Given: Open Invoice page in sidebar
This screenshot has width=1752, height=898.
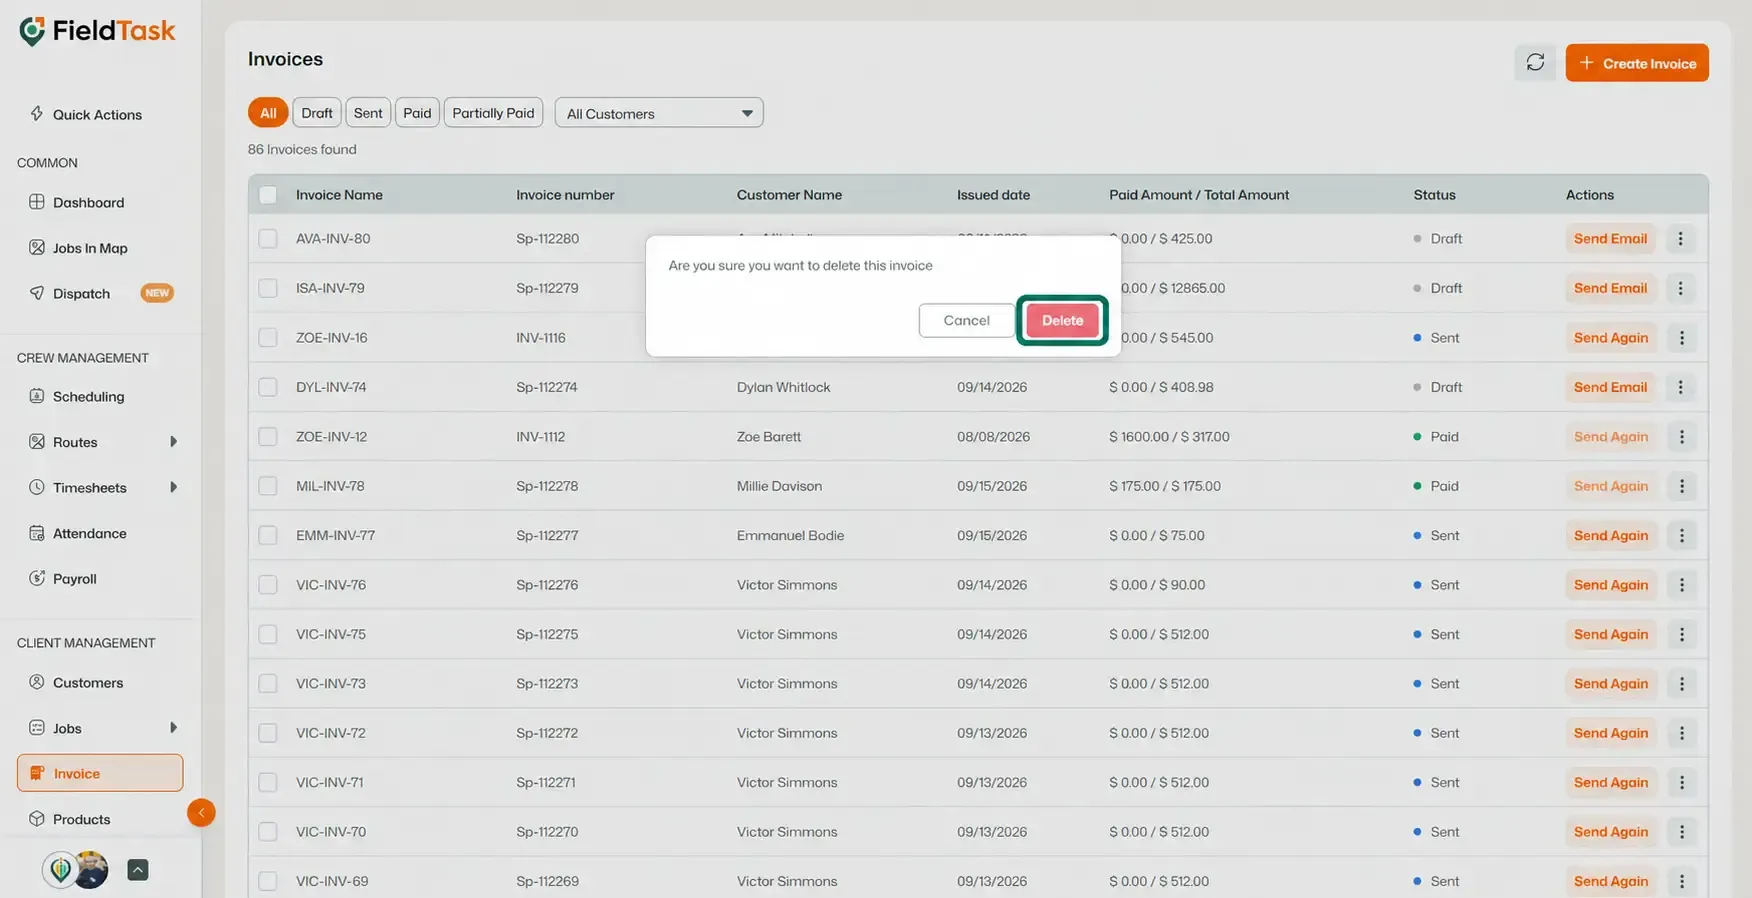Looking at the screenshot, I should coord(100,773).
